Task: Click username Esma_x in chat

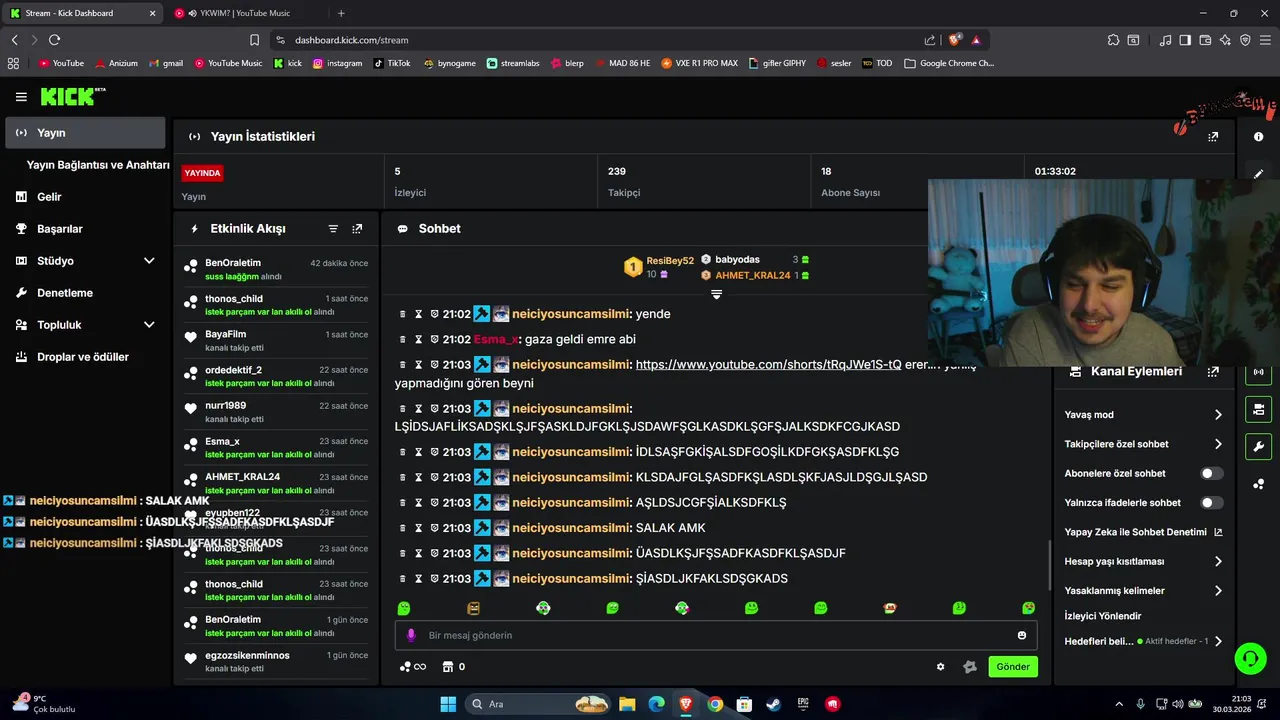Action: (x=497, y=340)
